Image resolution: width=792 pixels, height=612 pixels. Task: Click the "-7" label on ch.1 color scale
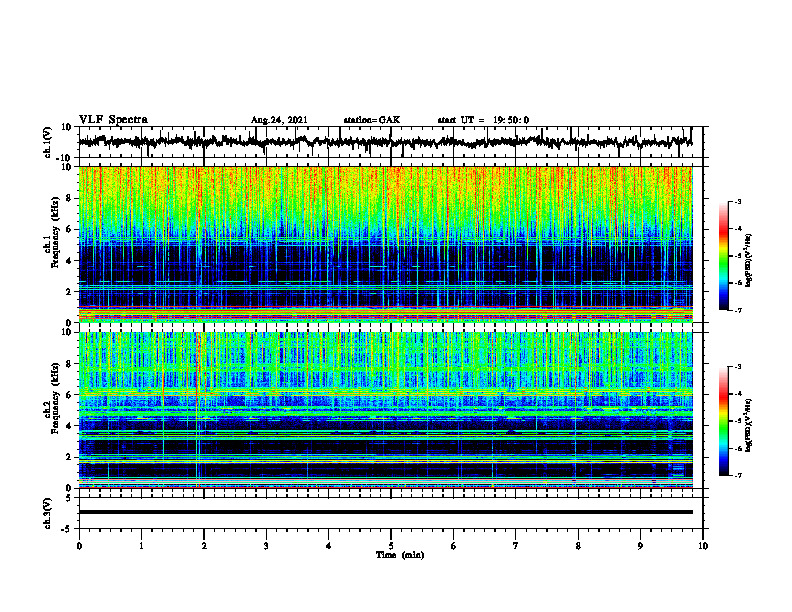738,310
